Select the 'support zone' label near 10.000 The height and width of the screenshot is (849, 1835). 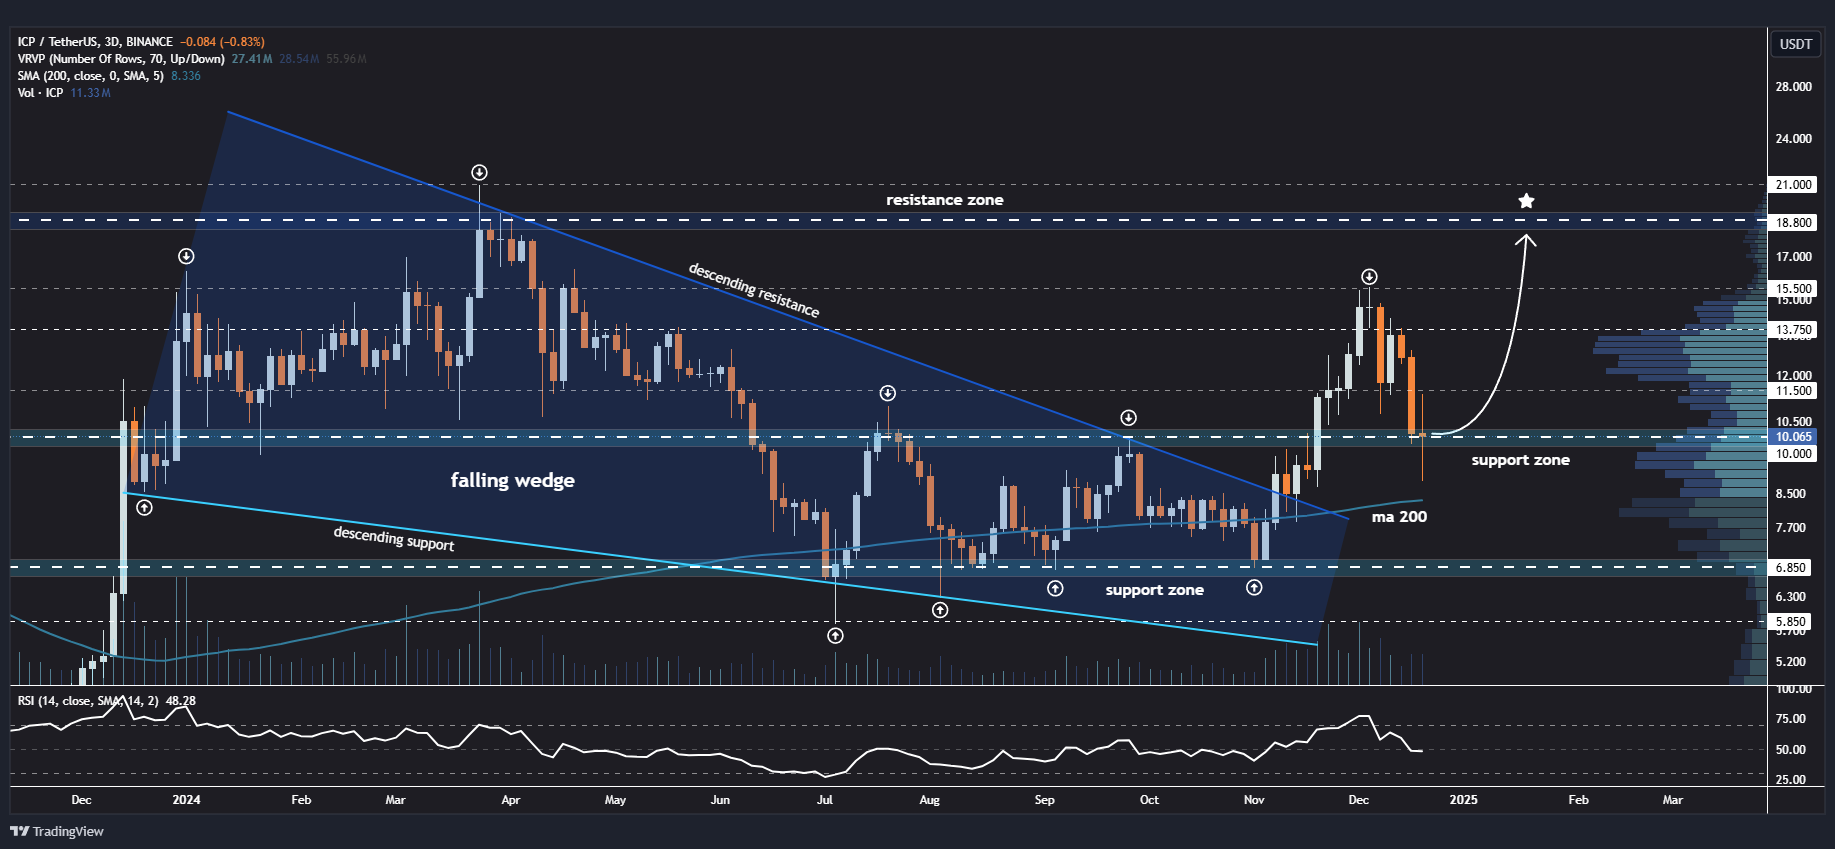click(1520, 460)
